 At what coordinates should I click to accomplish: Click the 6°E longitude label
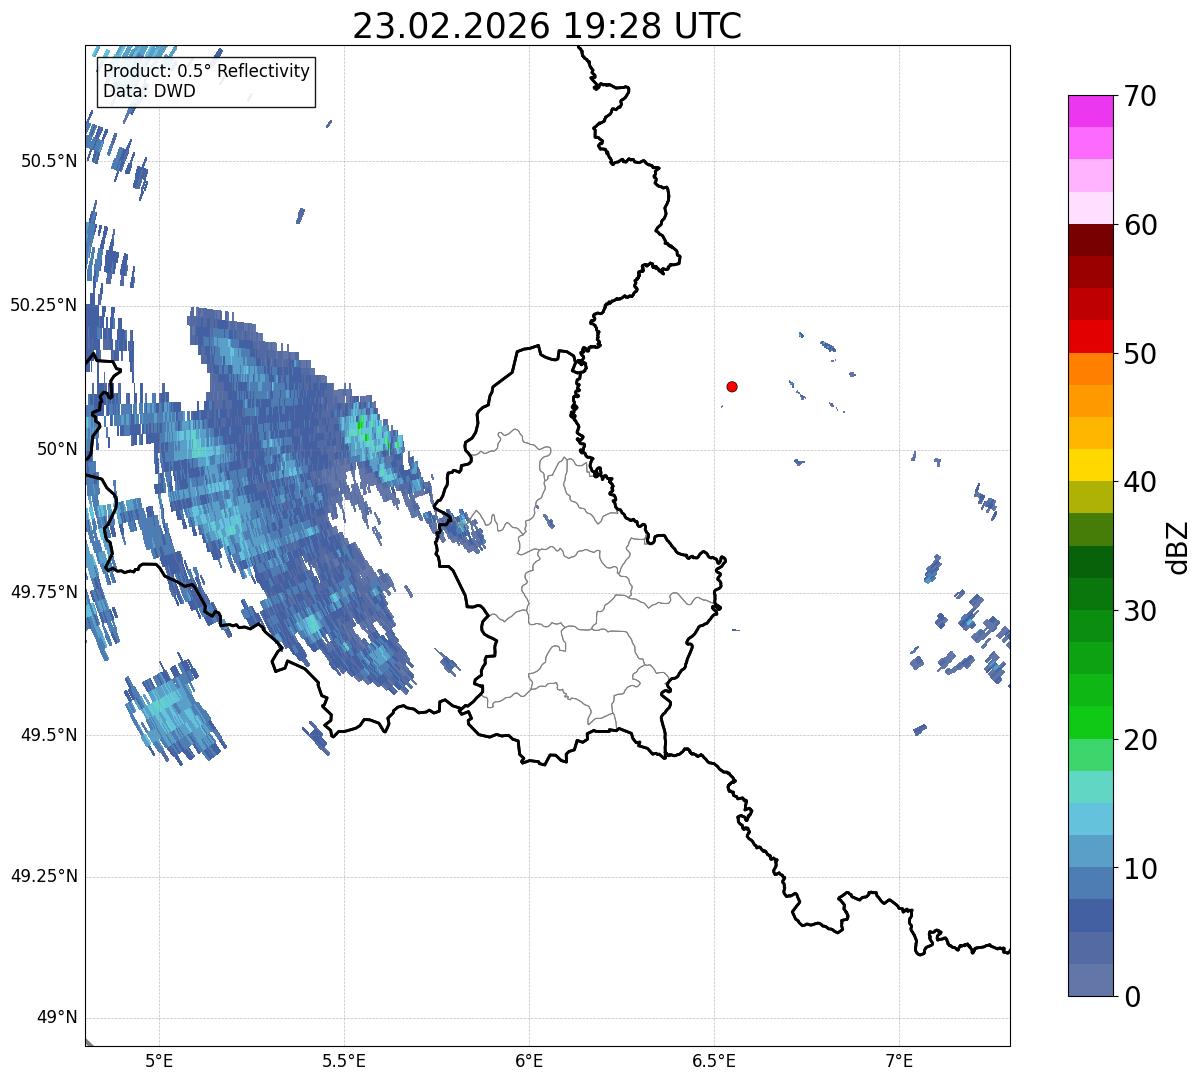[529, 1061]
